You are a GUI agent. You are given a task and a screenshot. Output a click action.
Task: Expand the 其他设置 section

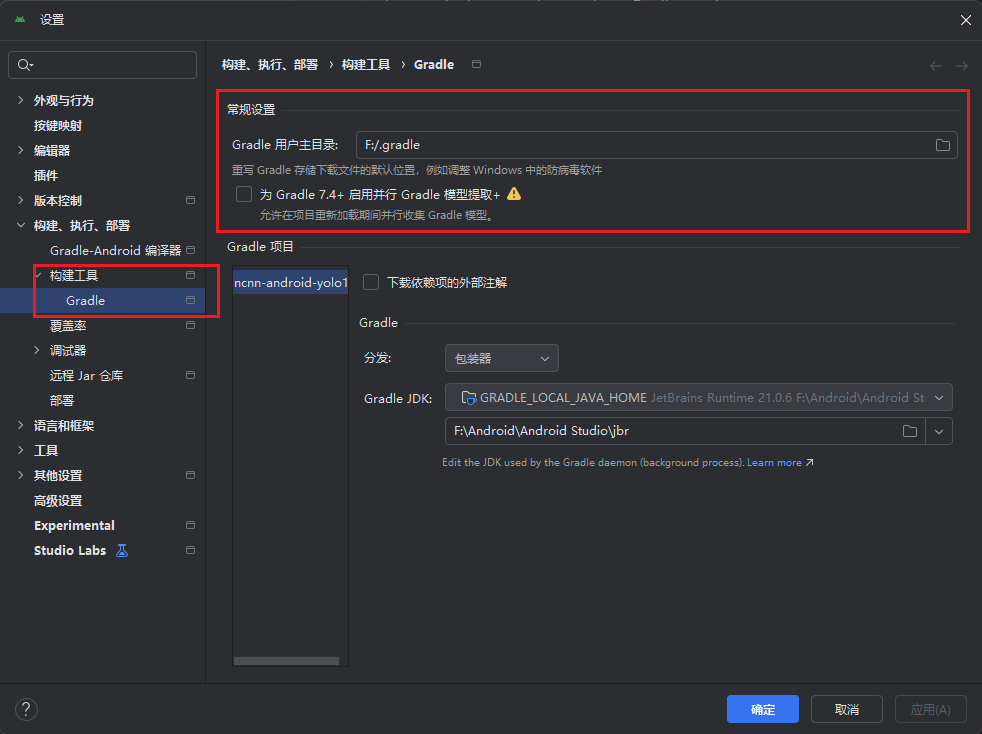(x=21, y=475)
